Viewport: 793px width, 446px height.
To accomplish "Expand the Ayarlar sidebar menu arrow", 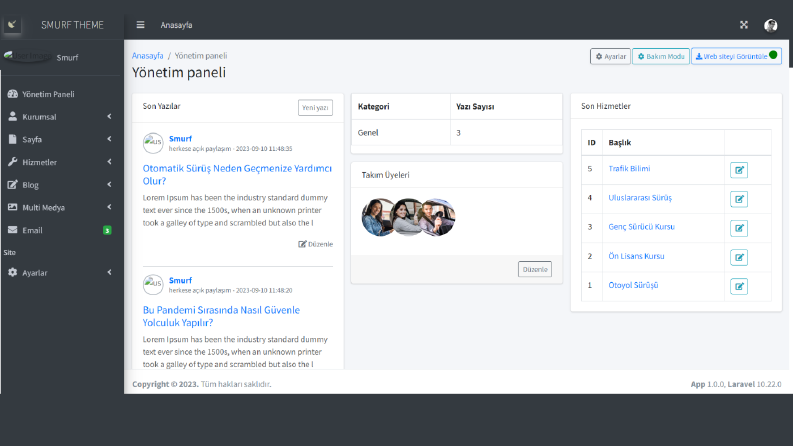I will pos(109,273).
